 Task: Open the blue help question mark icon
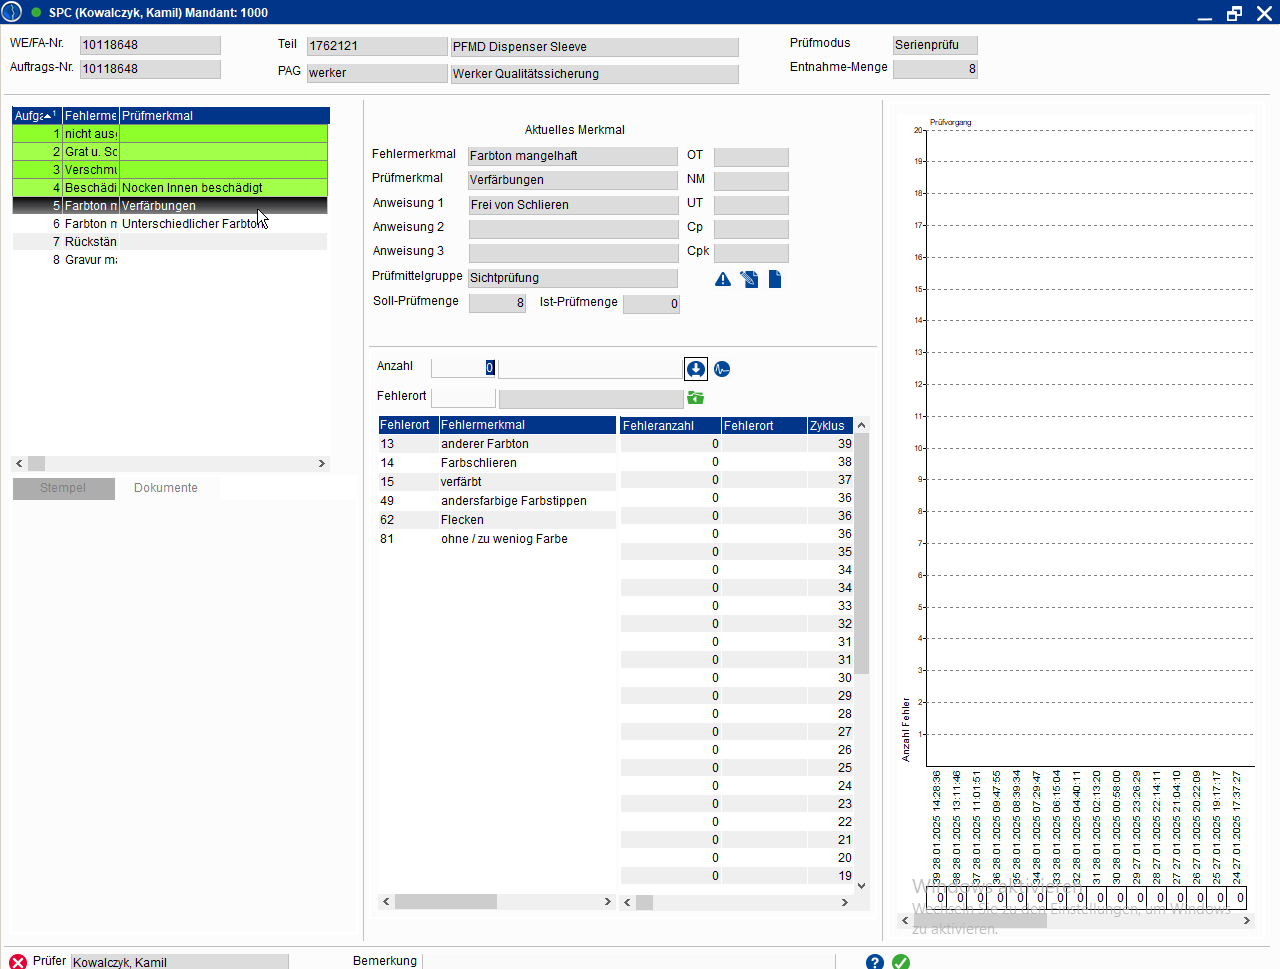click(x=875, y=961)
